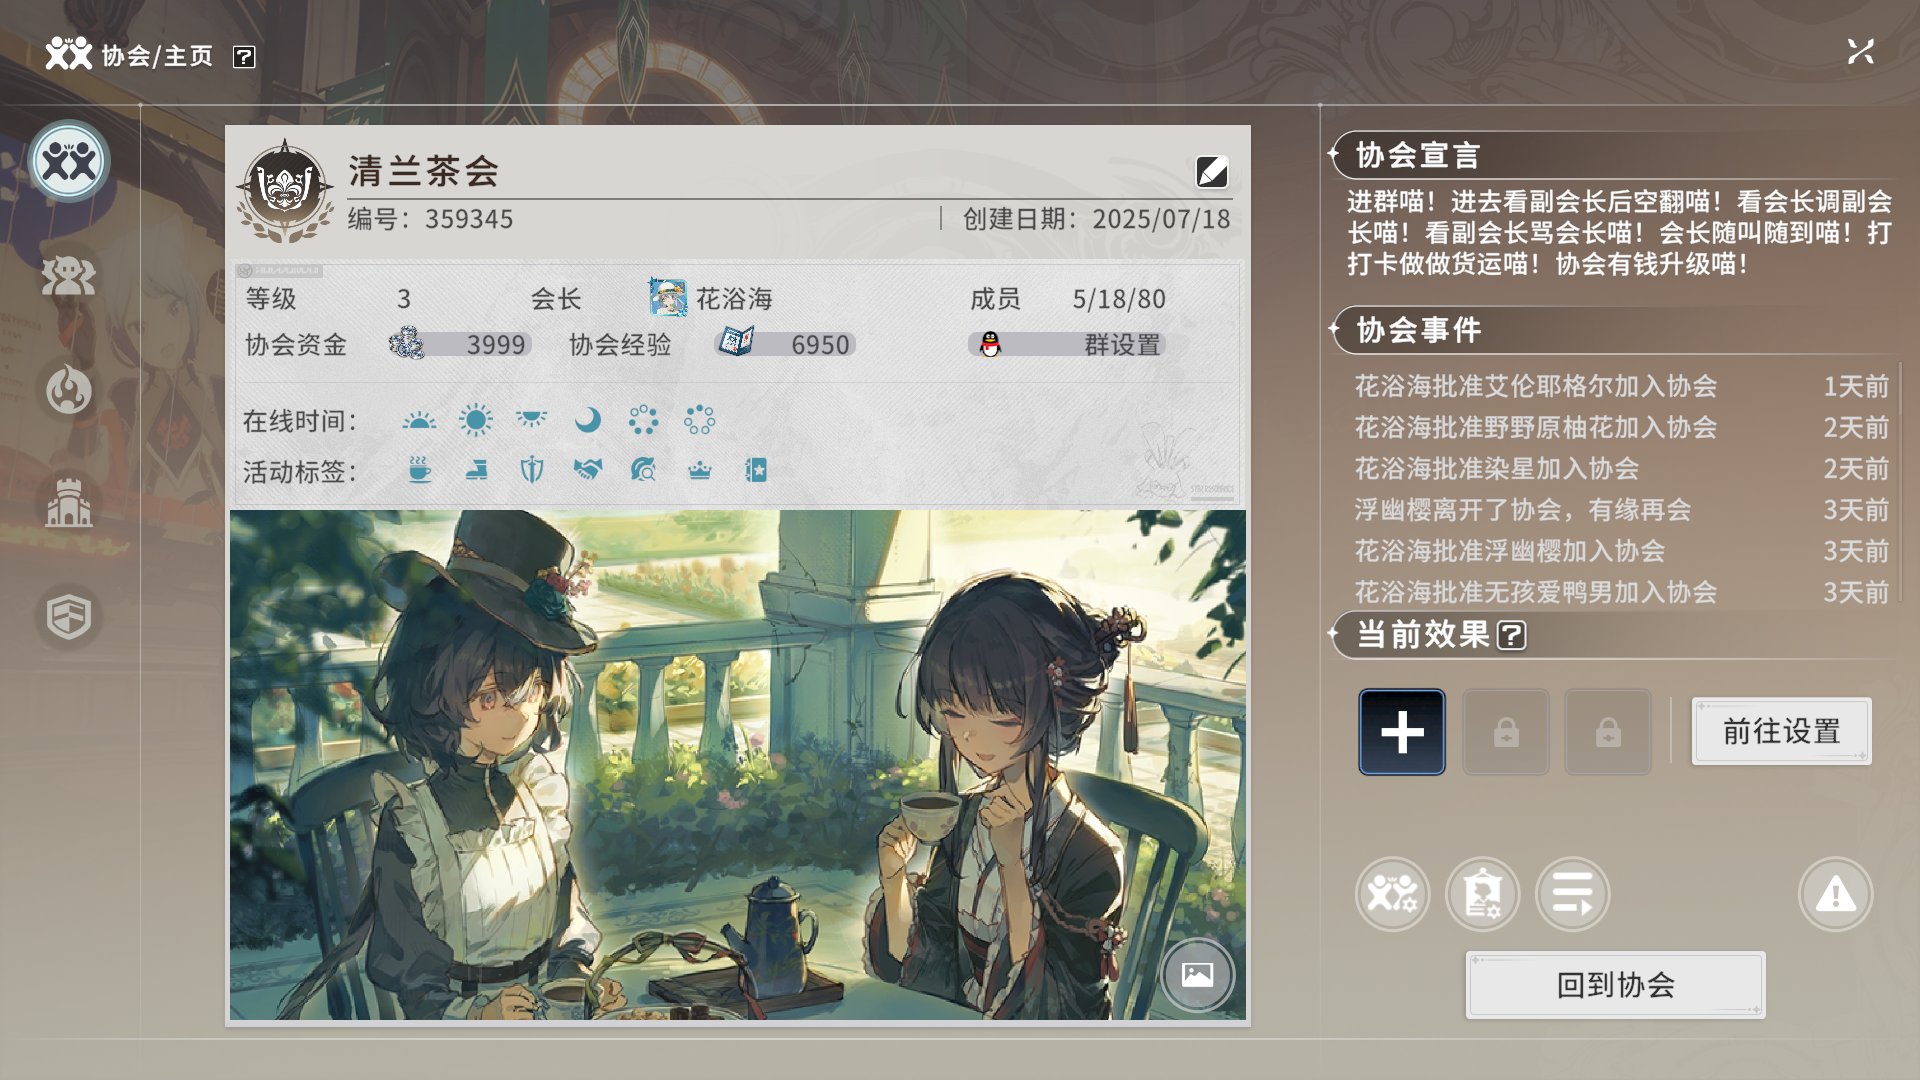
Task: Add an effect with the plus slot
Action: [x=1401, y=732]
